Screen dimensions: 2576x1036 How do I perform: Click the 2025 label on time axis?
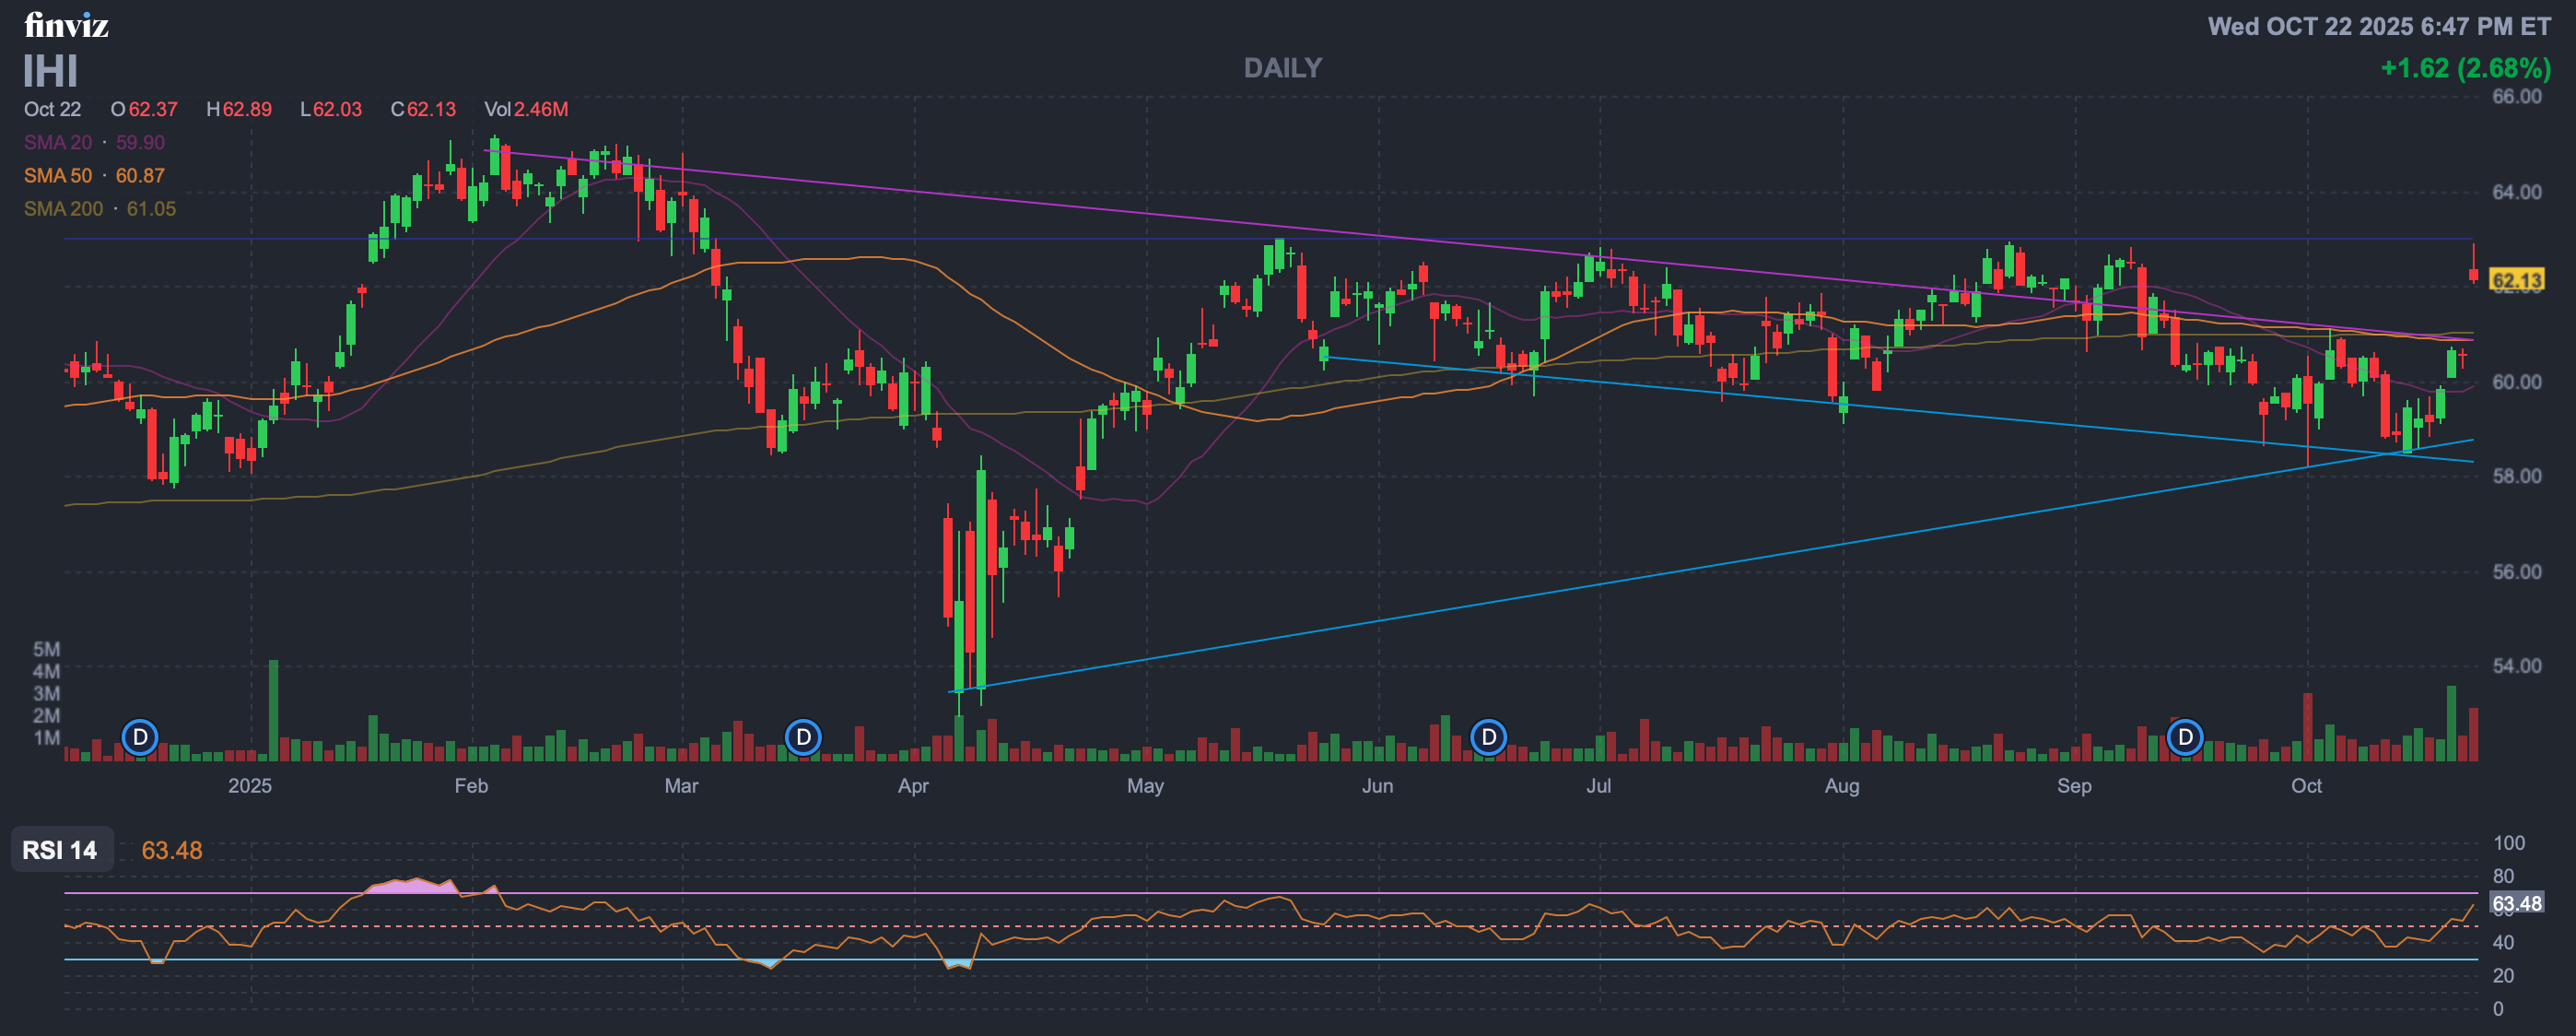point(249,786)
